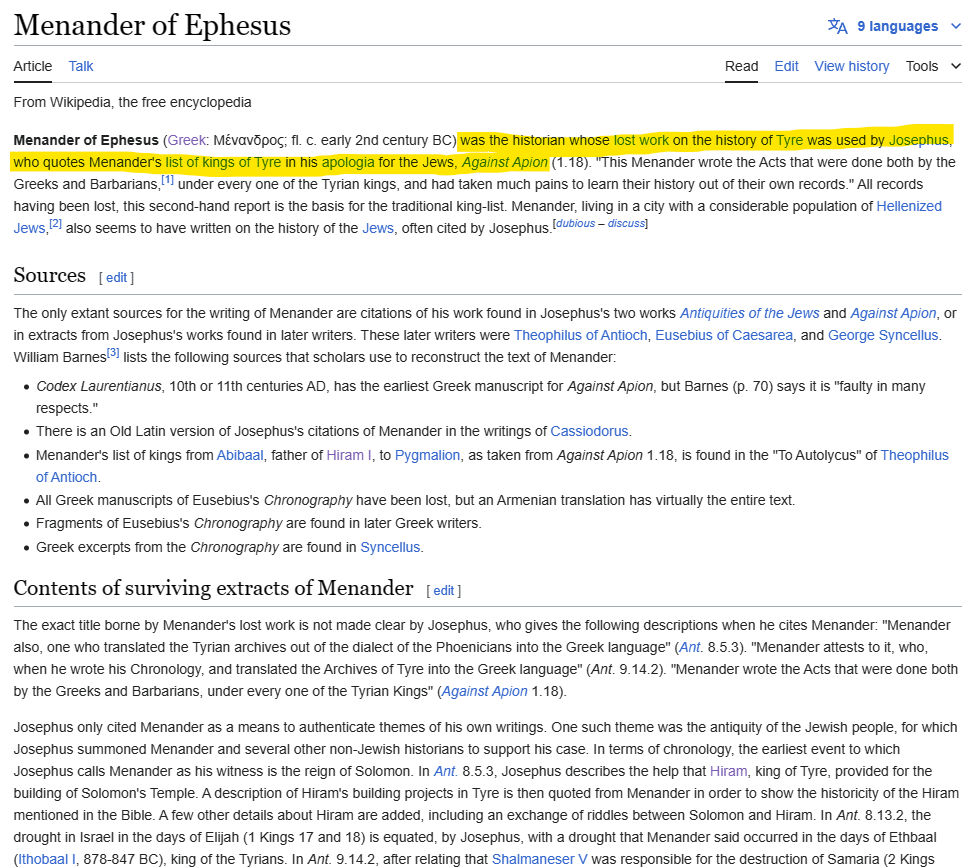
Task: Open Antiquities of the Jews link
Action: click(749, 313)
